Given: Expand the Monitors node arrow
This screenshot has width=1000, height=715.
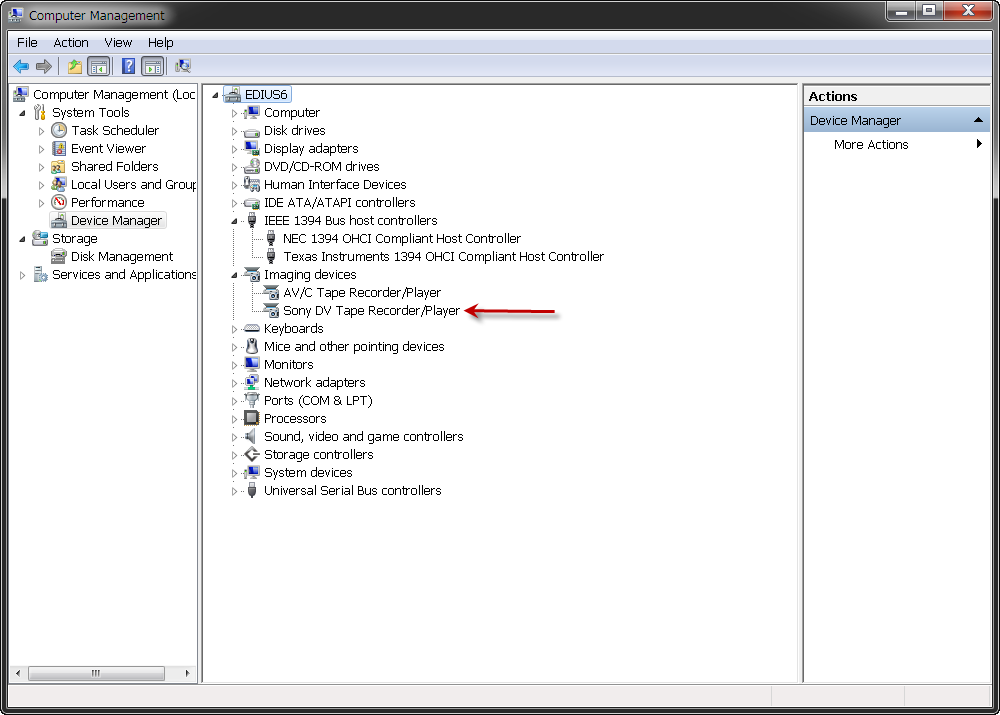Looking at the screenshot, I should 234,365.
